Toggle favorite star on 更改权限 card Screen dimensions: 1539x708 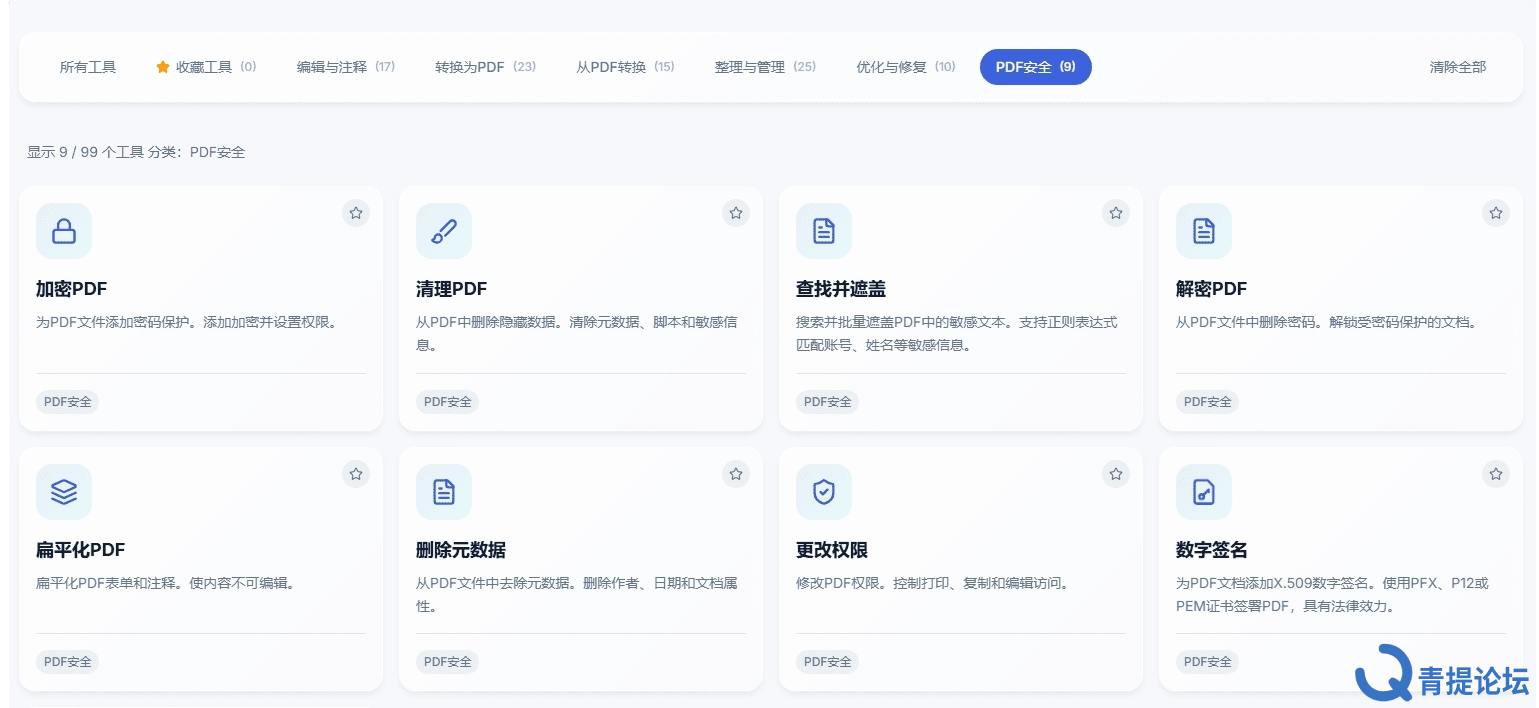click(x=1116, y=474)
